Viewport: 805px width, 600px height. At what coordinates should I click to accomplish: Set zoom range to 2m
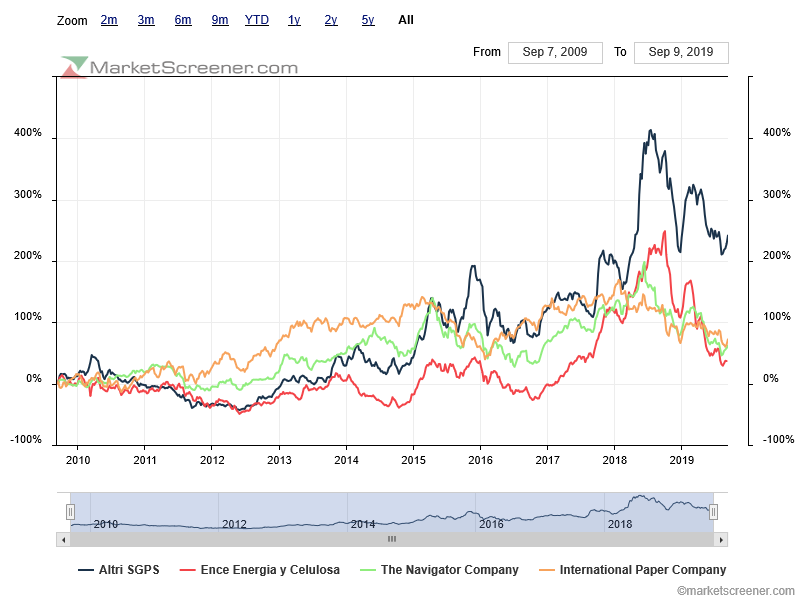coord(109,20)
